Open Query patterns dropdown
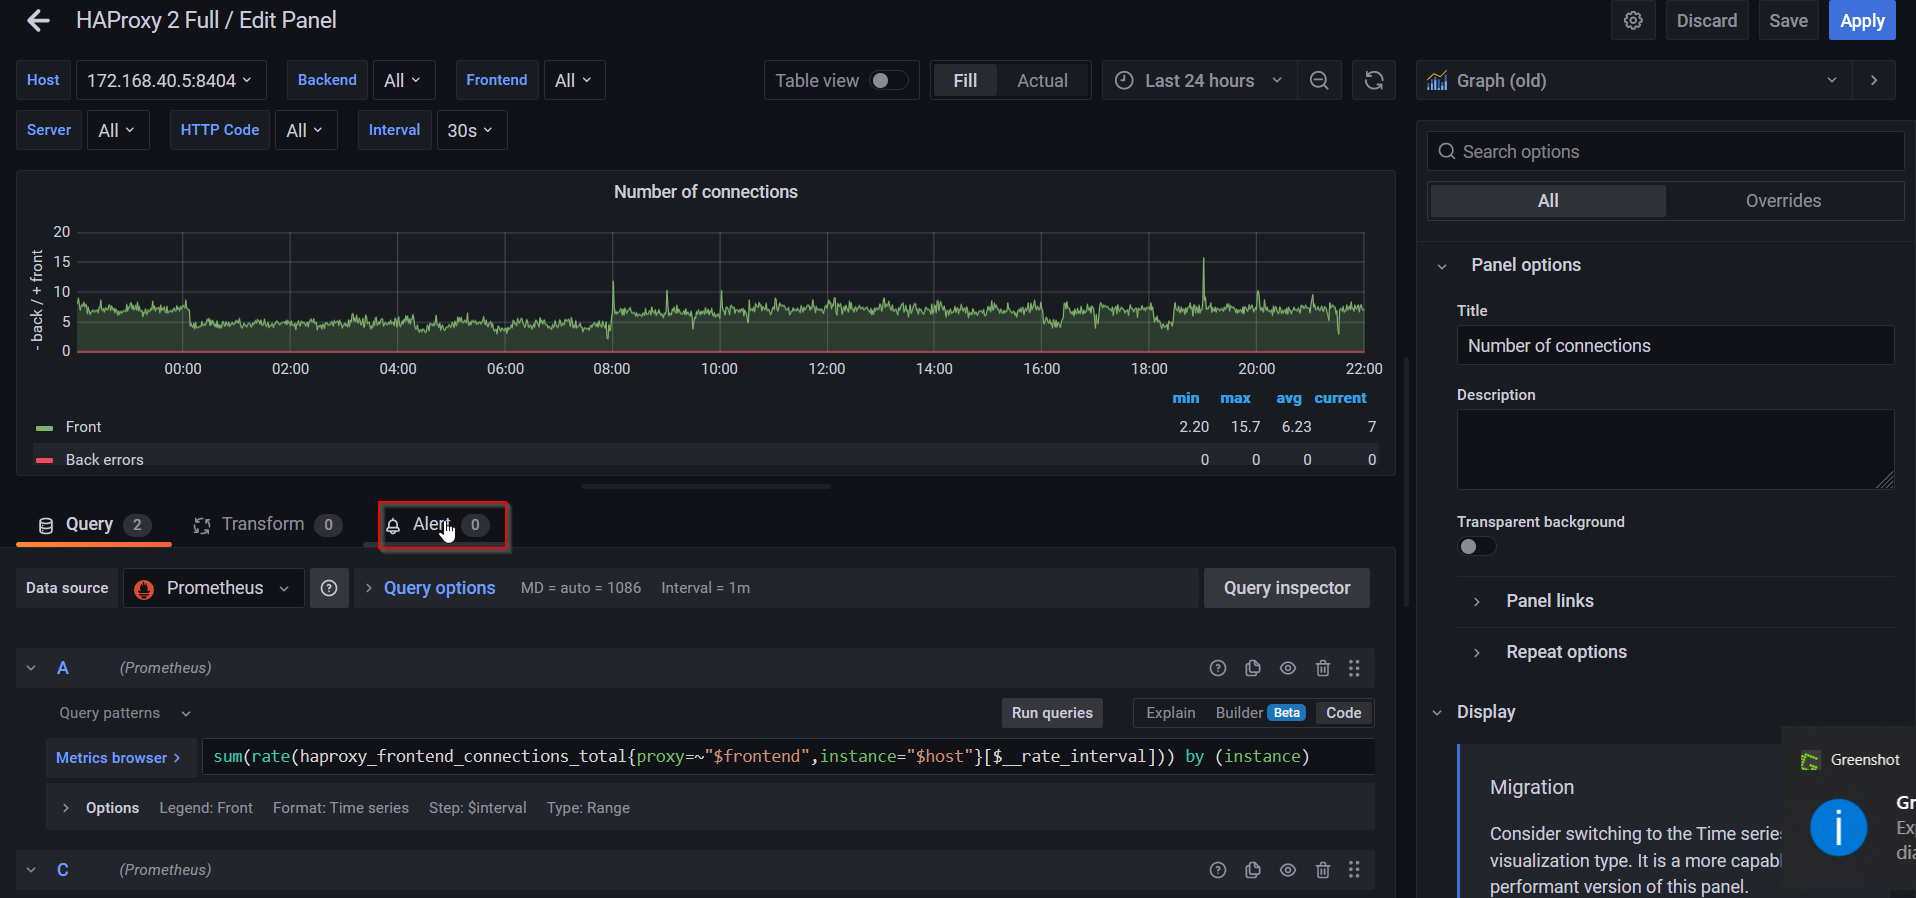The height and width of the screenshot is (898, 1916). tap(124, 713)
